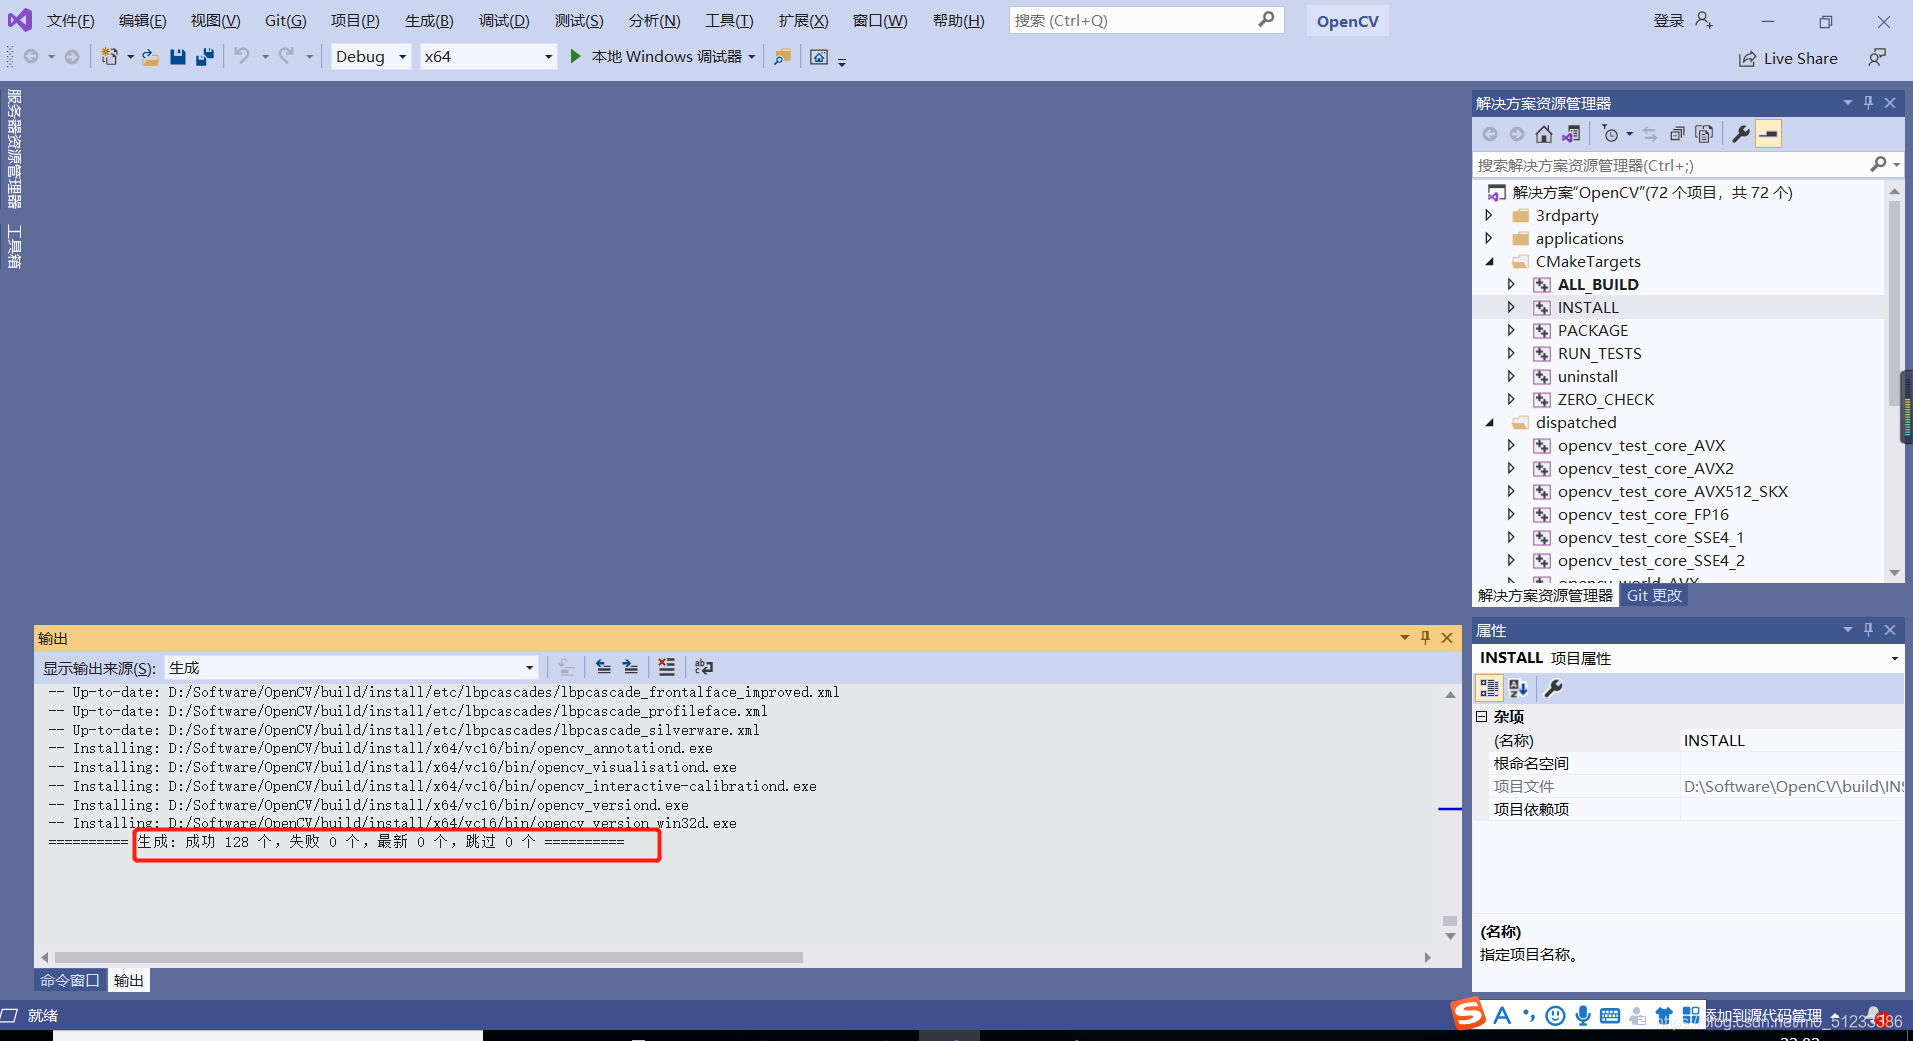Expand the applications folder node

coord(1489,238)
